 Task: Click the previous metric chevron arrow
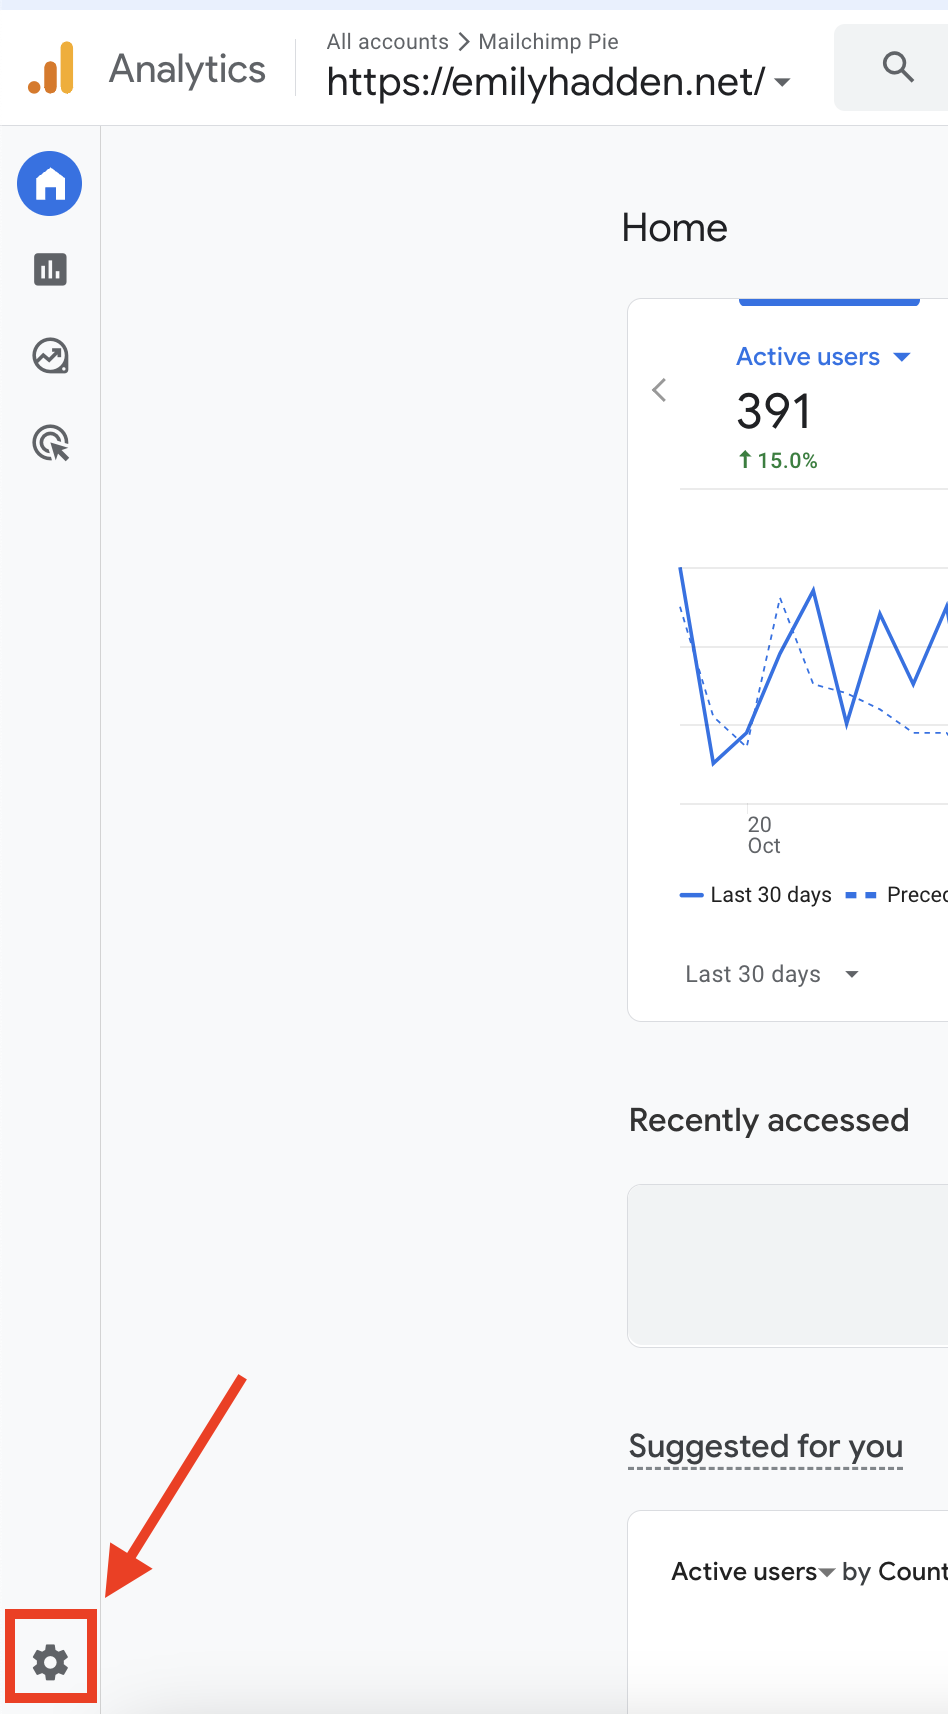point(659,390)
